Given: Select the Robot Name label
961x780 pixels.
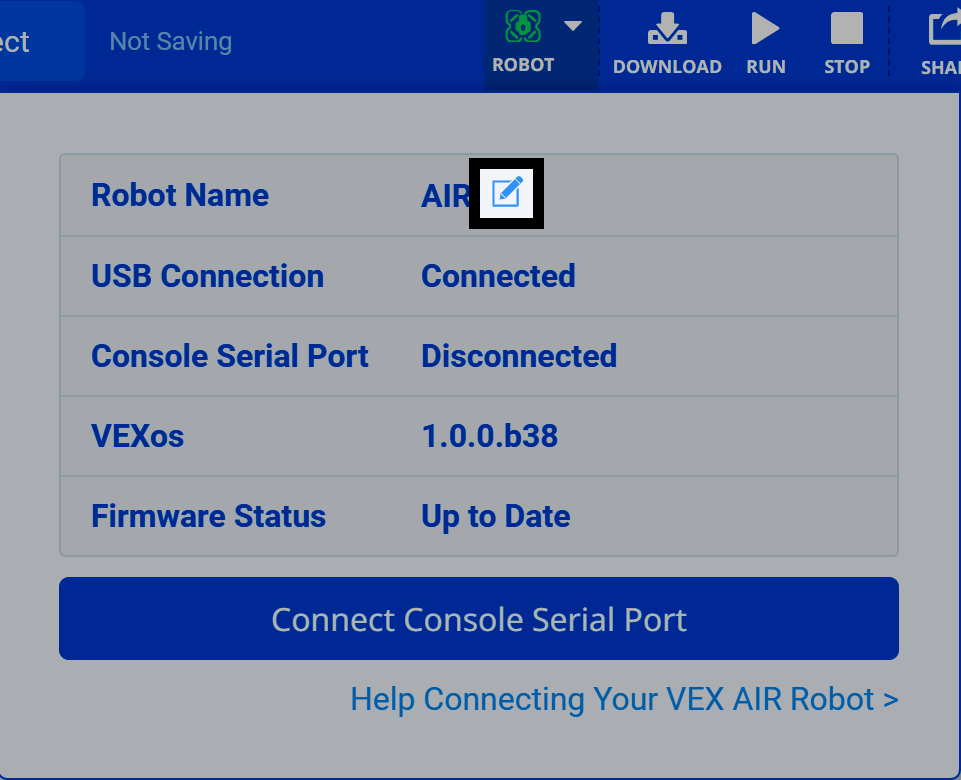Looking at the screenshot, I should pos(180,195).
